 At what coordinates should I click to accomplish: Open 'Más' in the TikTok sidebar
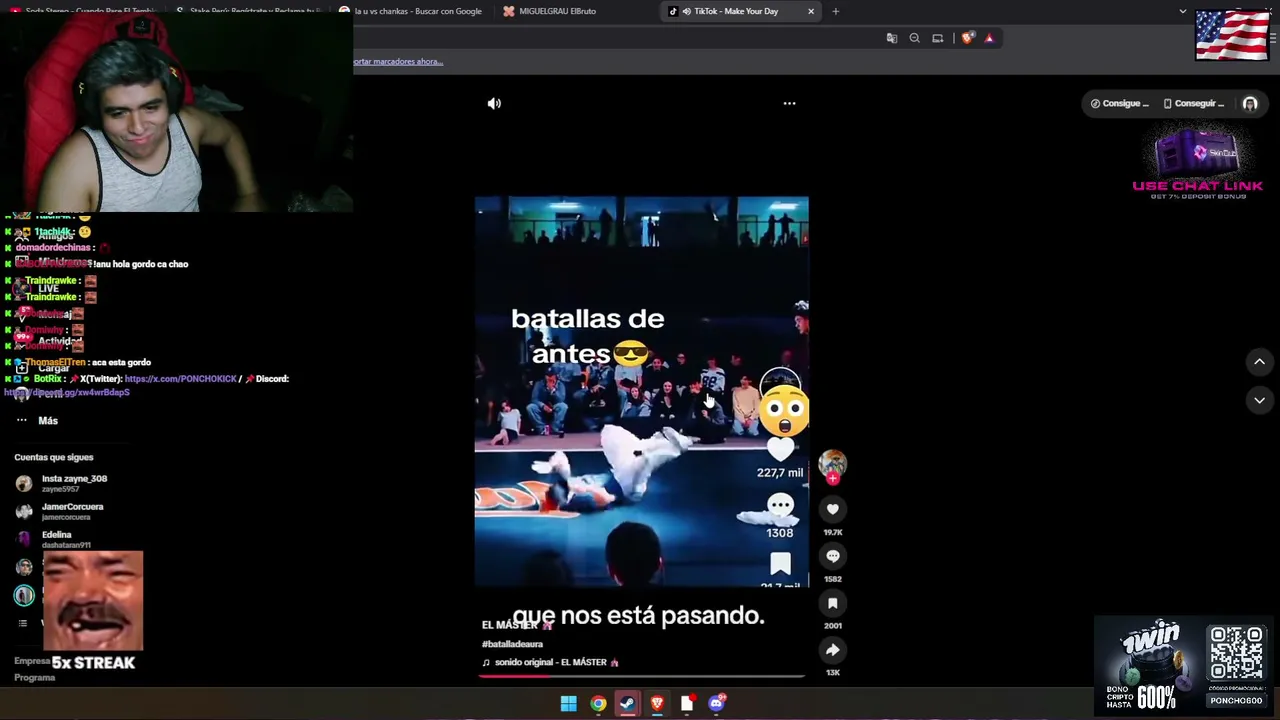point(48,421)
